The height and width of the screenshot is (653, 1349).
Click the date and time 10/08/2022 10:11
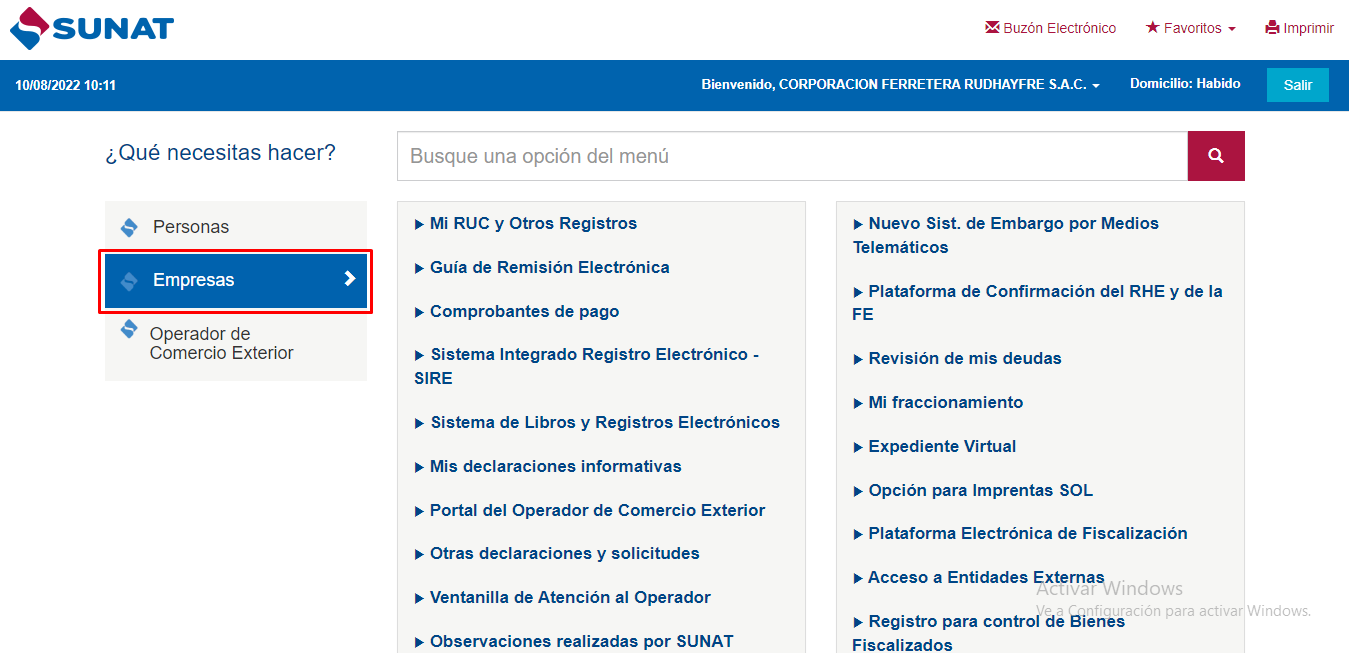pos(66,85)
